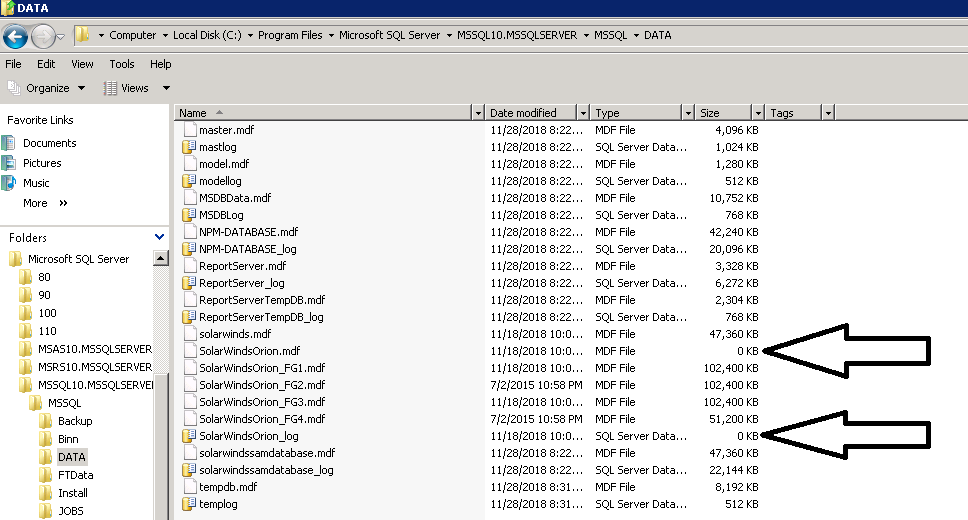Image resolution: width=968 pixels, height=520 pixels.
Task: Select the Binn folder in tree
Action: coord(68,439)
